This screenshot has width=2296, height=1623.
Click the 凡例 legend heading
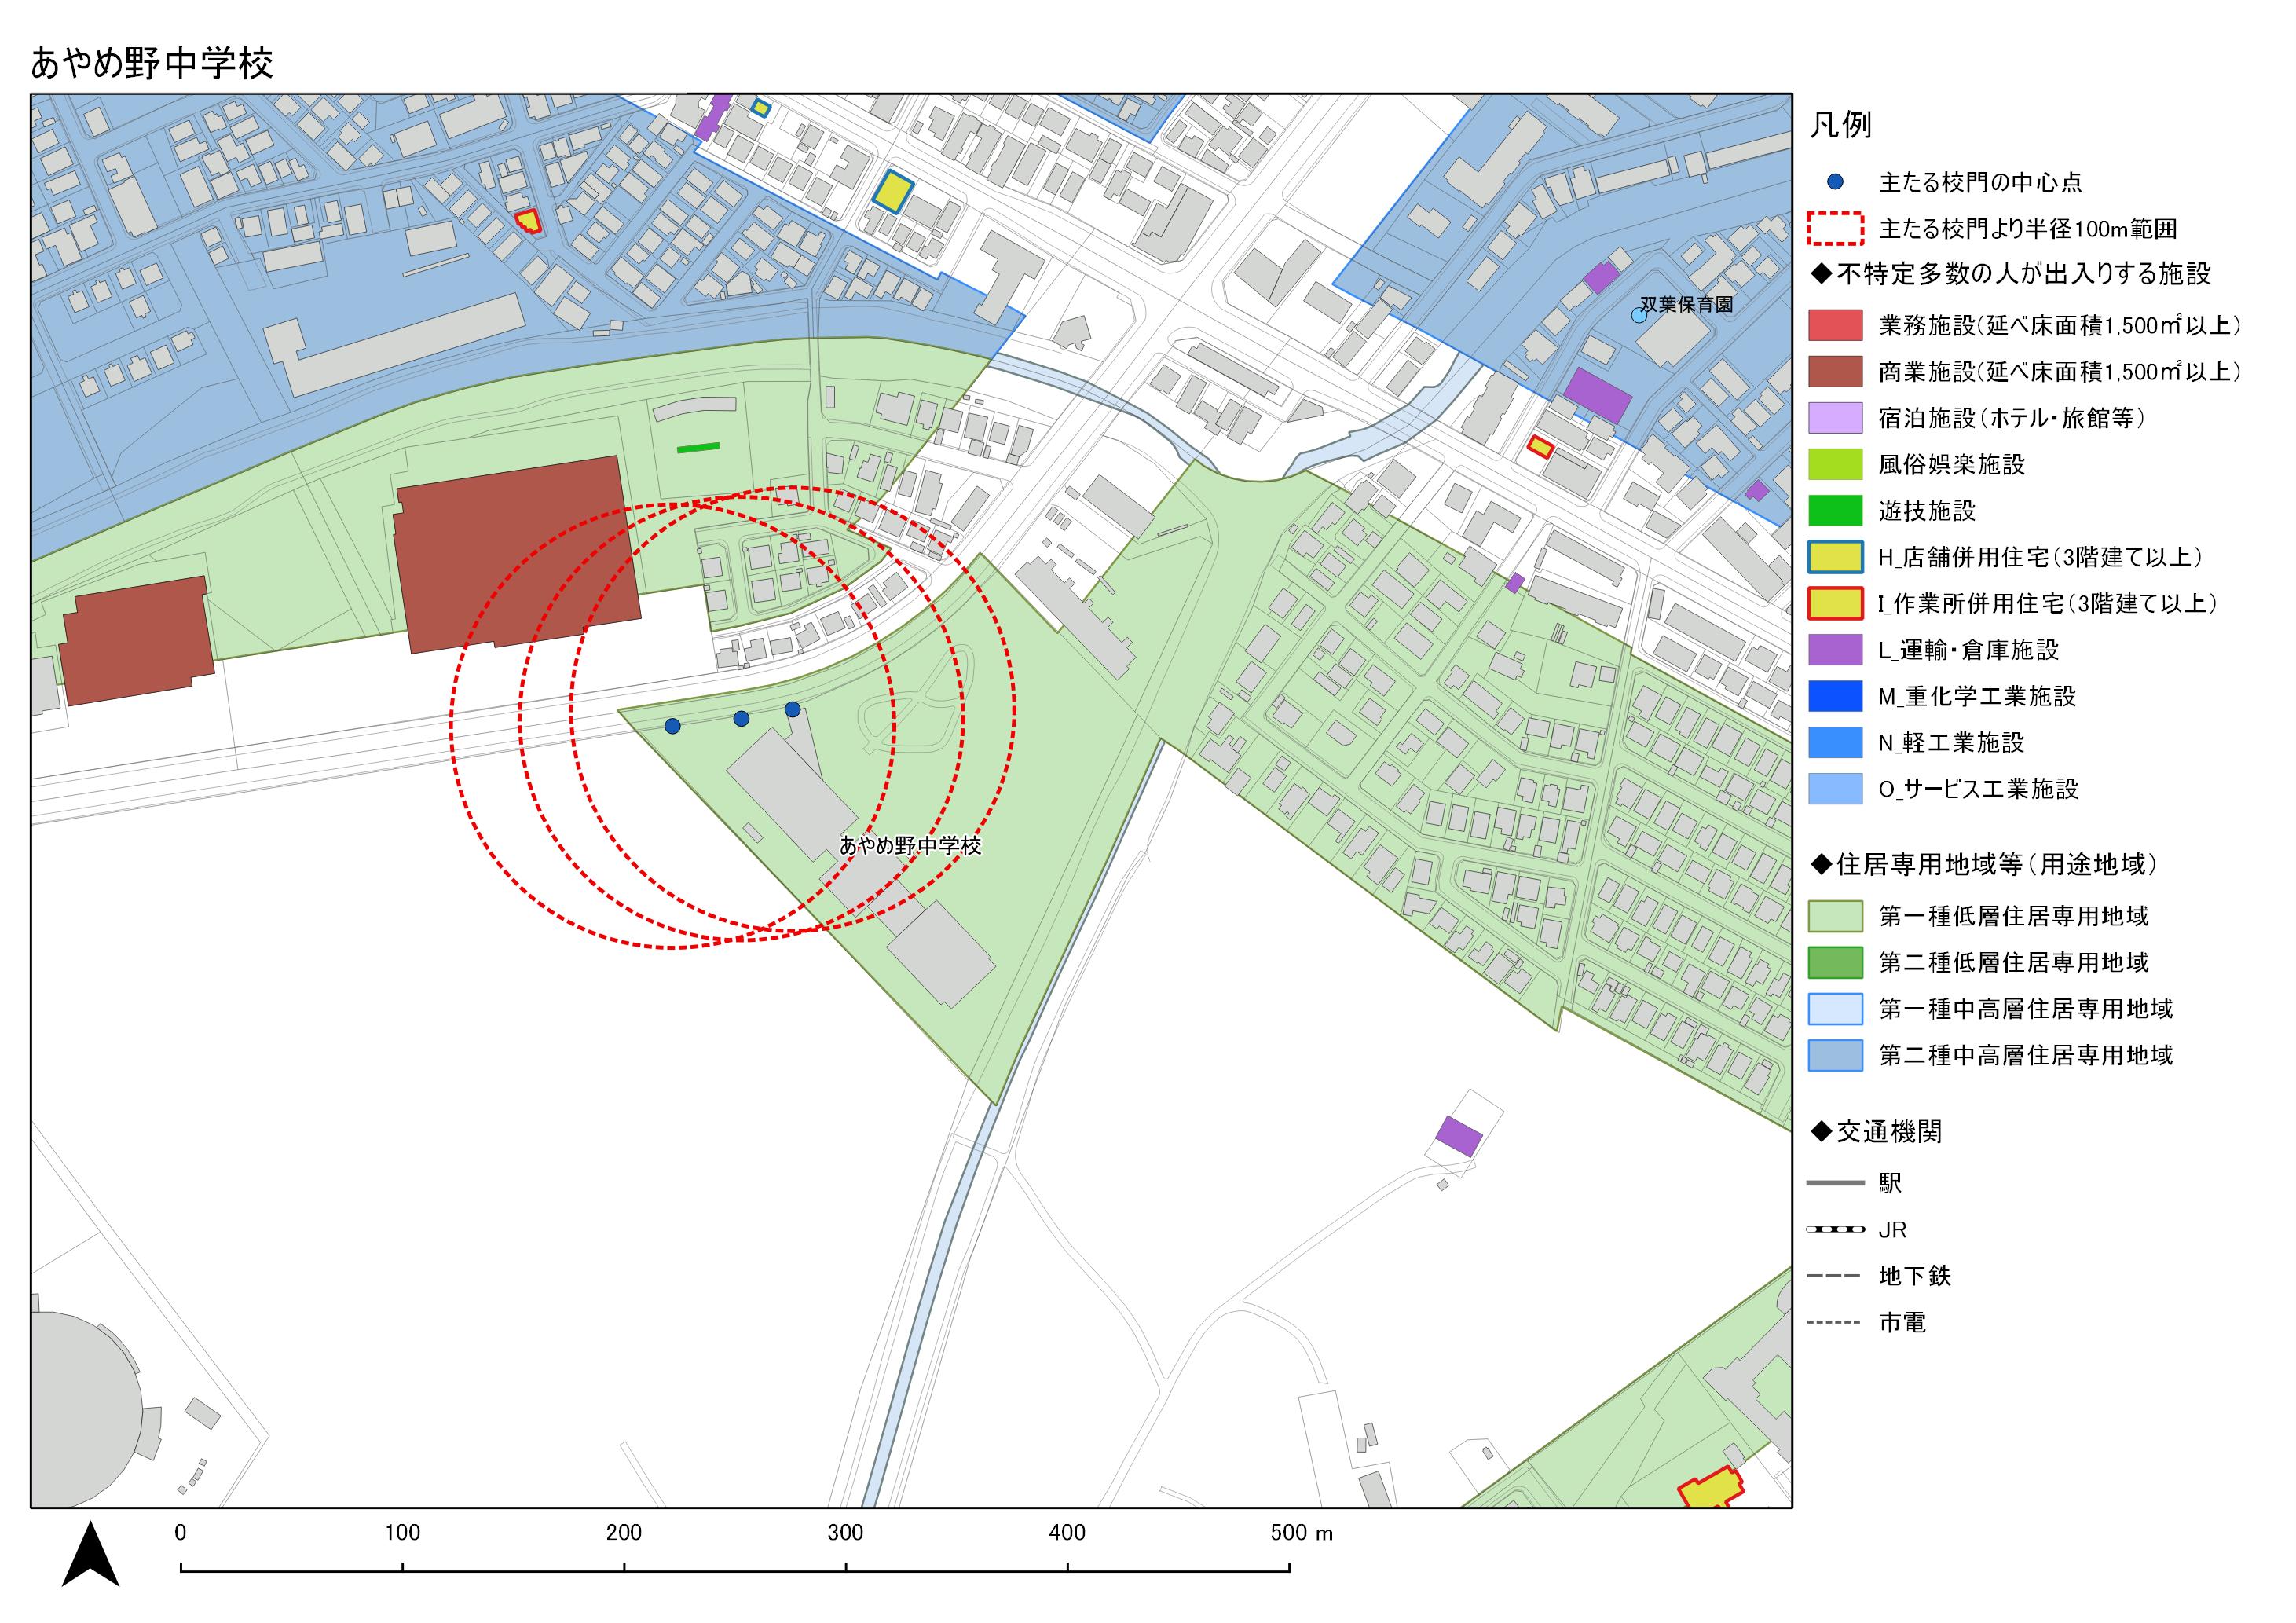(1841, 125)
